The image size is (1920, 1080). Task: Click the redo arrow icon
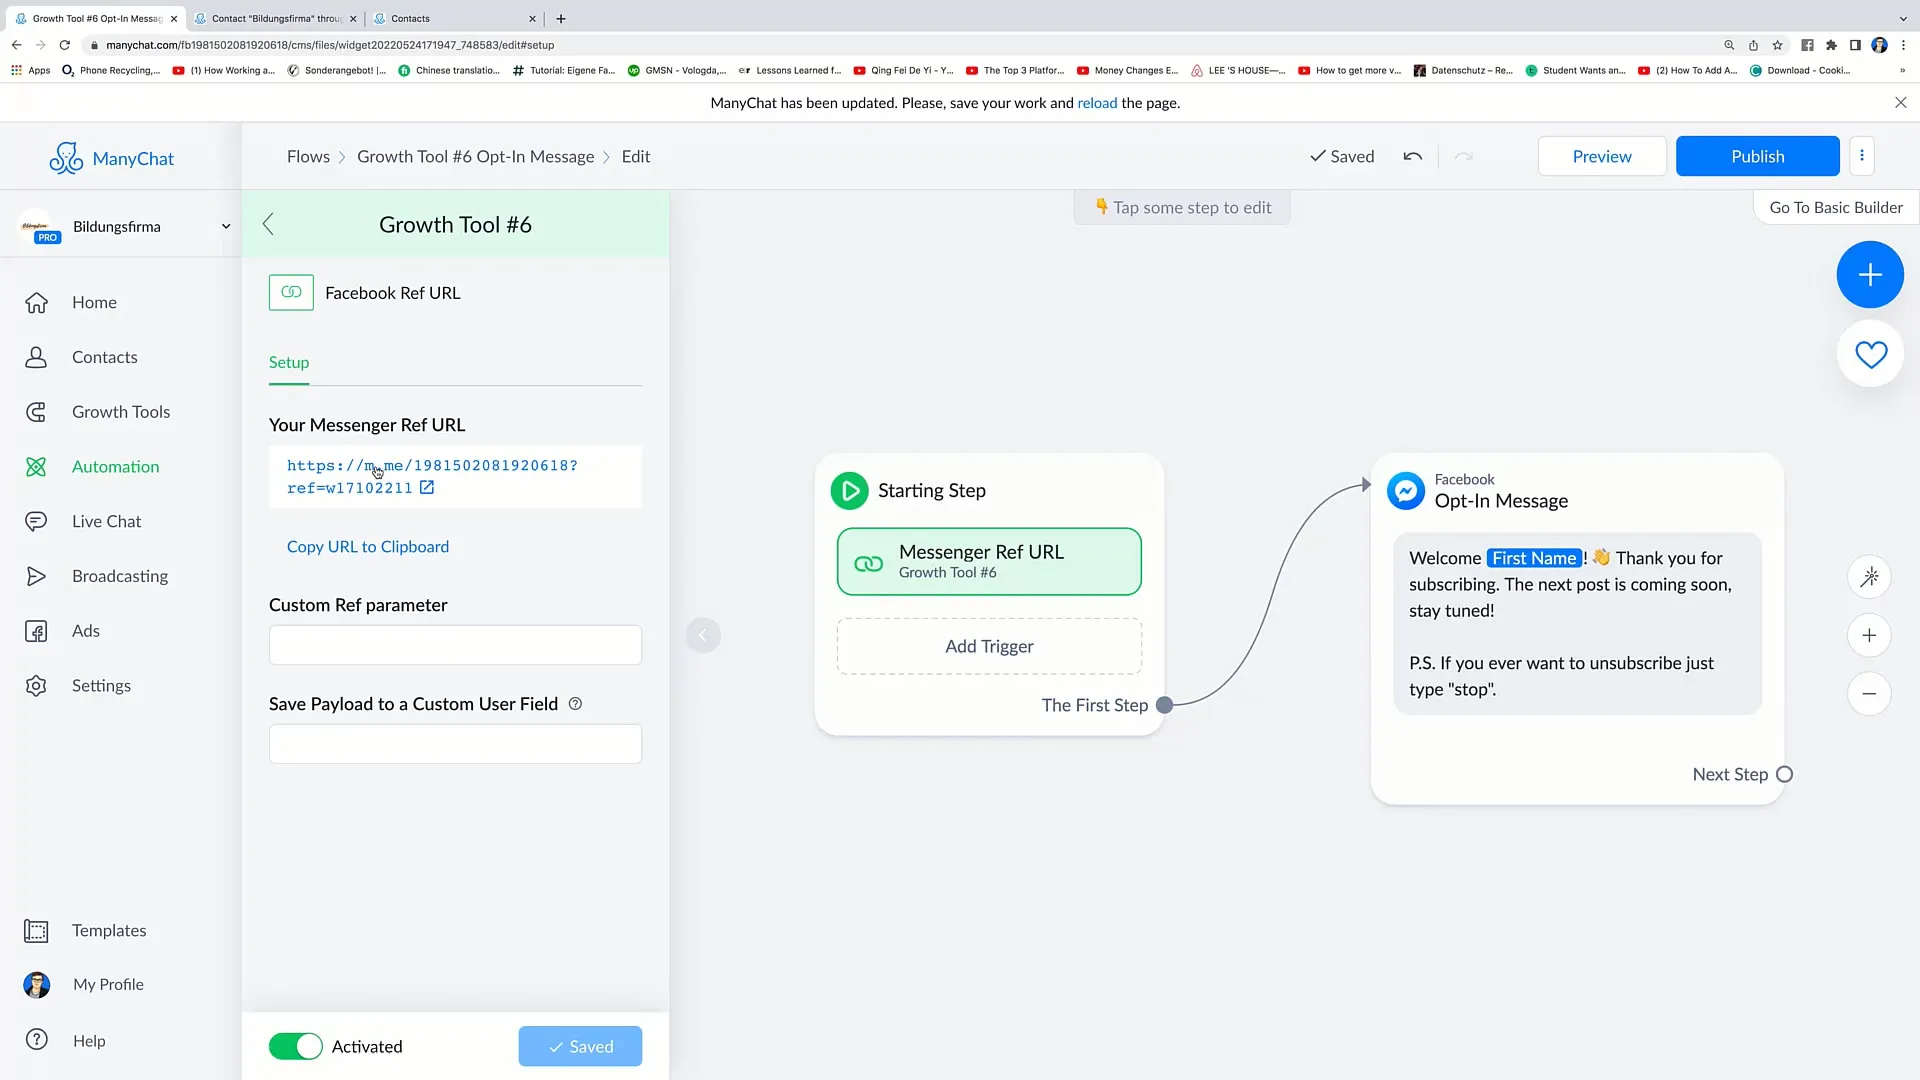coord(1463,157)
